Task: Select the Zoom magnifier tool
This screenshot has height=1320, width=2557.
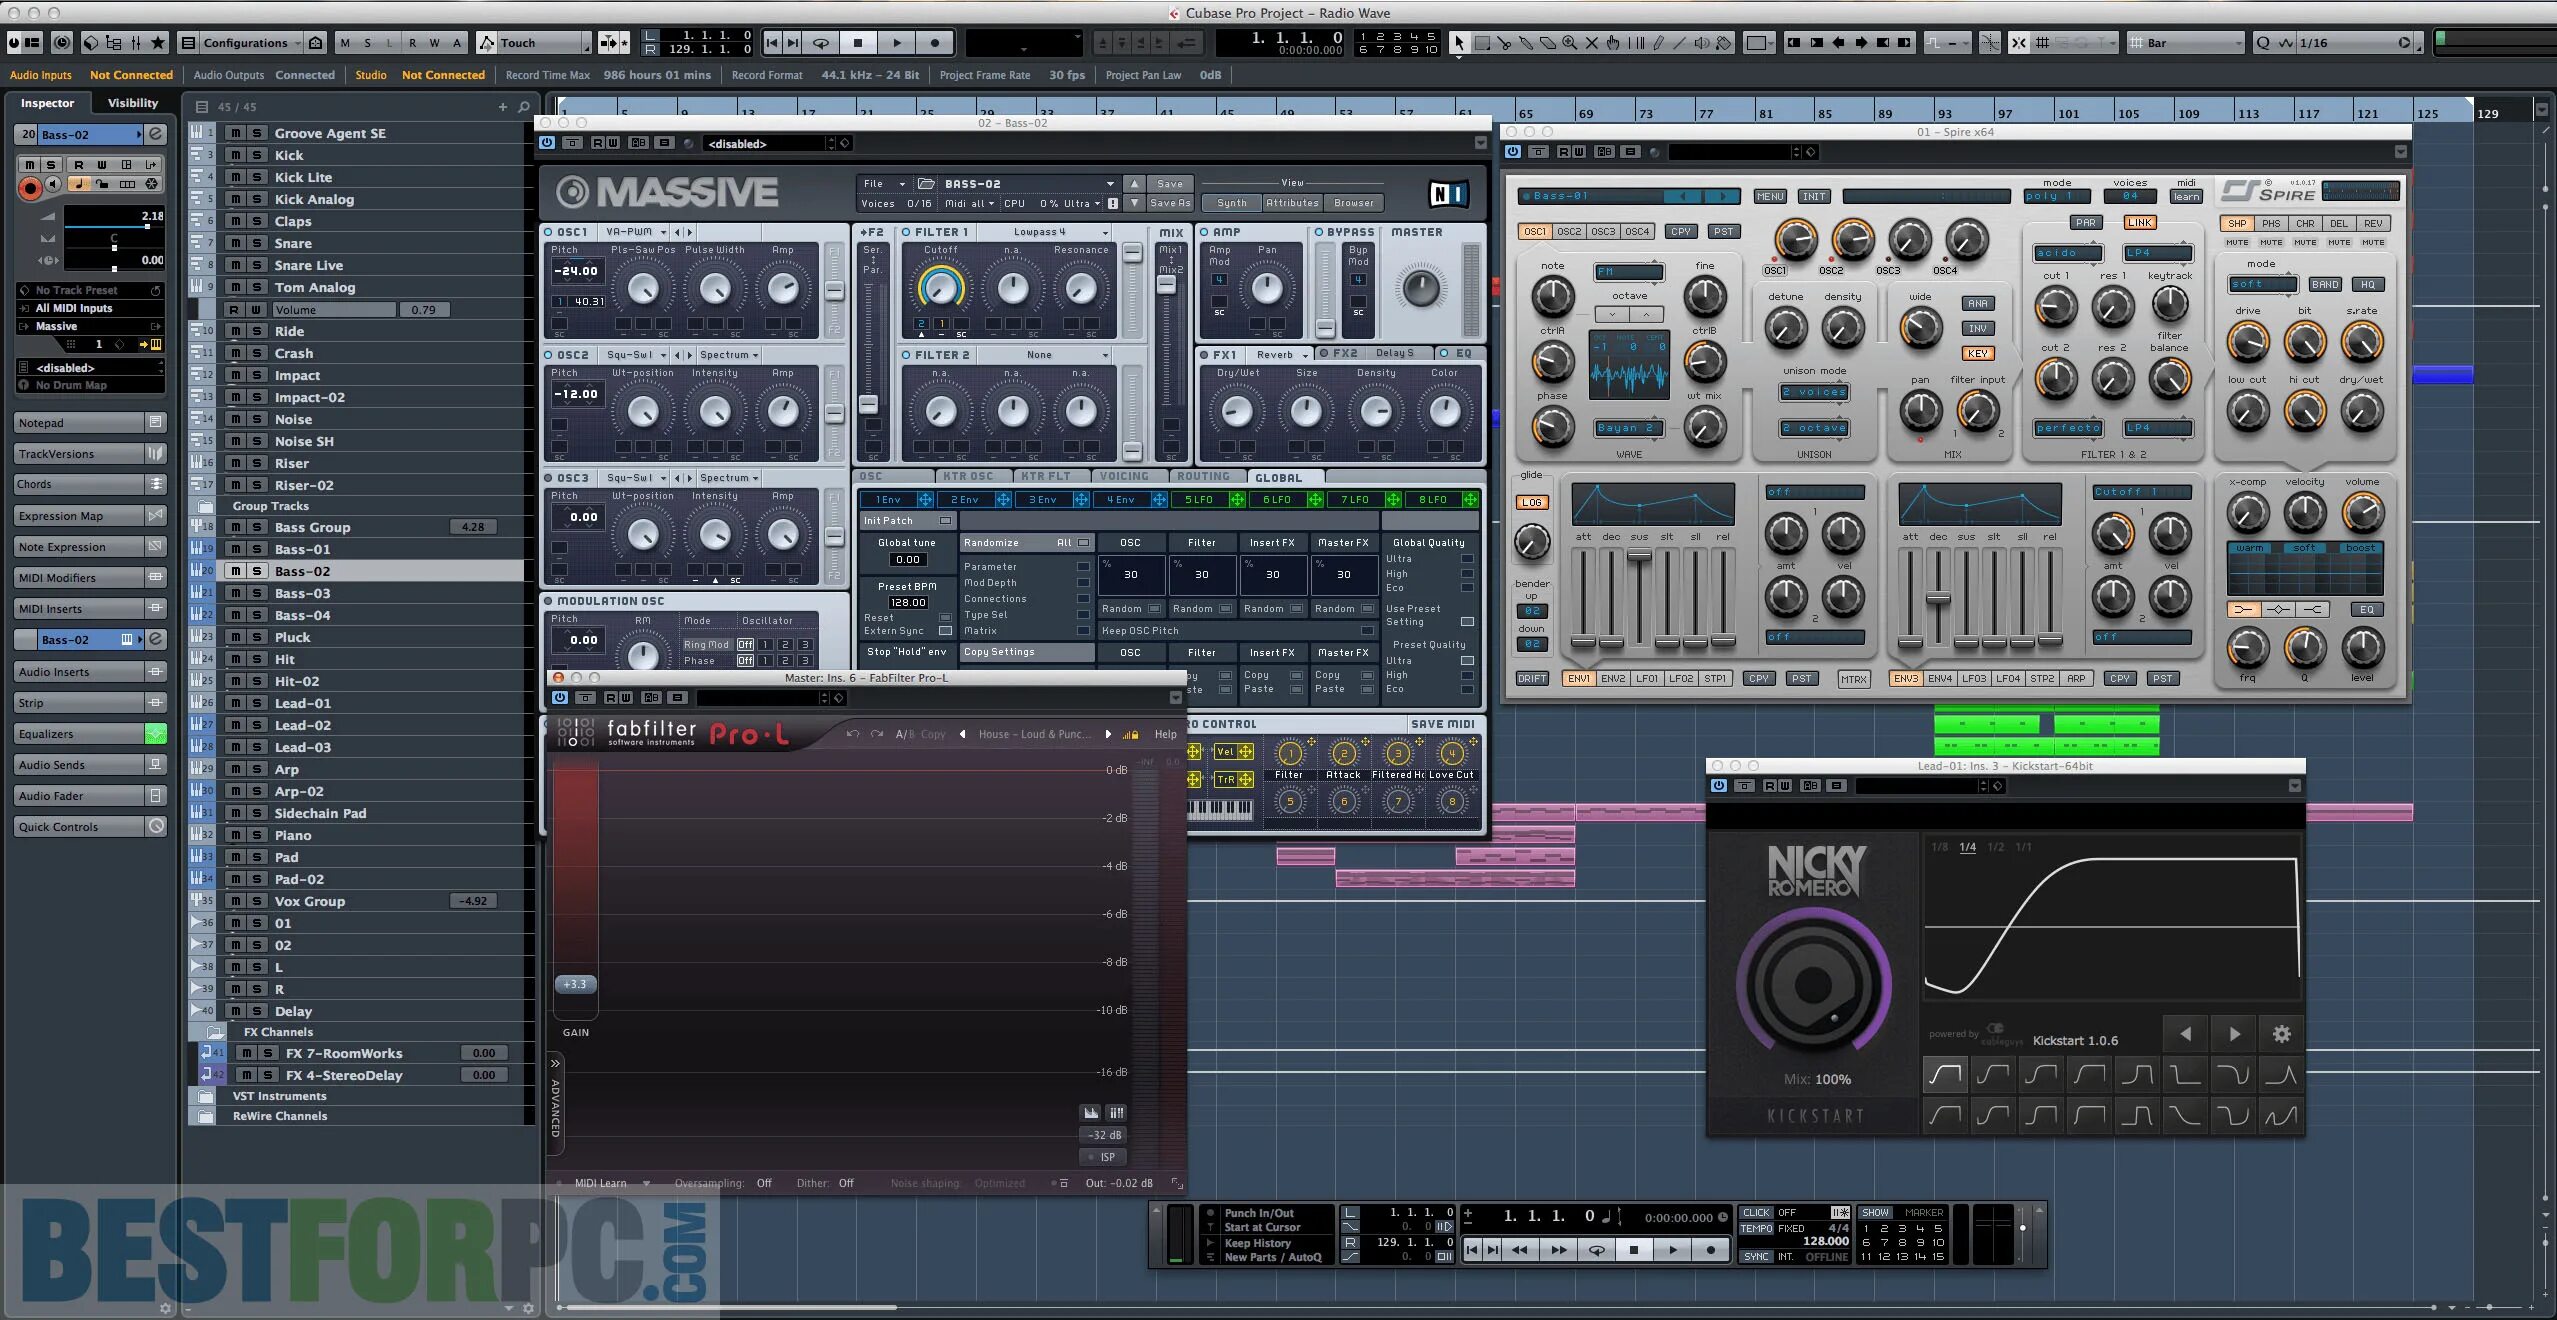Action: click(1569, 43)
